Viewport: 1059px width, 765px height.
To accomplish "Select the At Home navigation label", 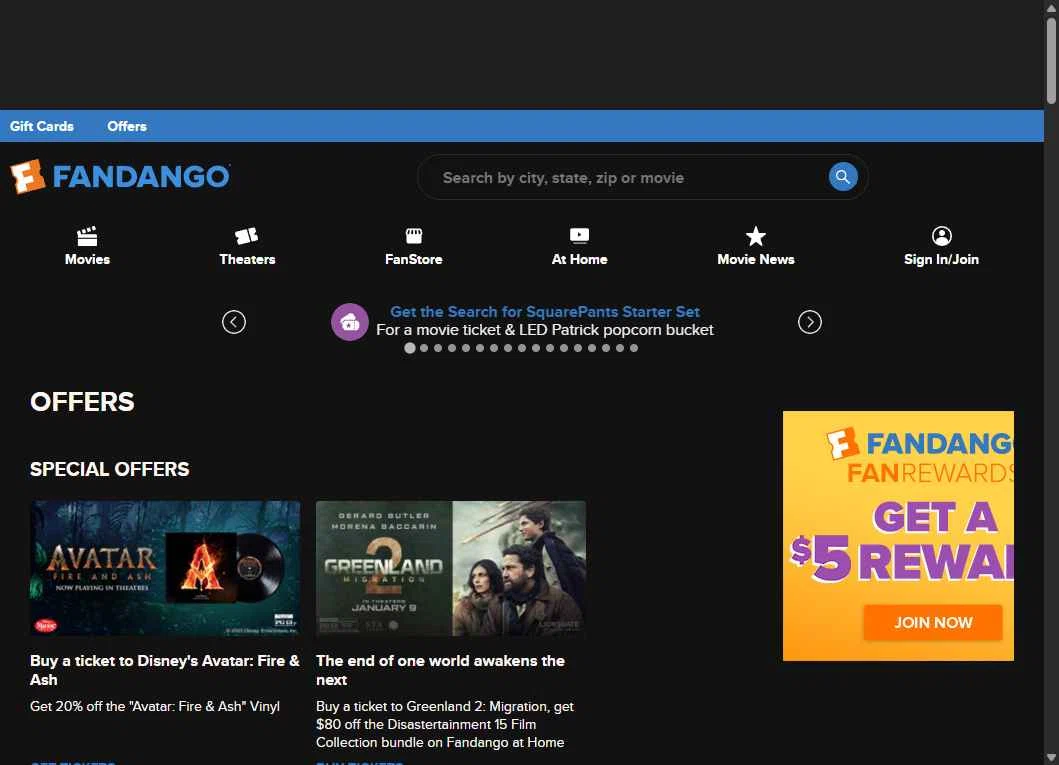I will click(x=579, y=259).
